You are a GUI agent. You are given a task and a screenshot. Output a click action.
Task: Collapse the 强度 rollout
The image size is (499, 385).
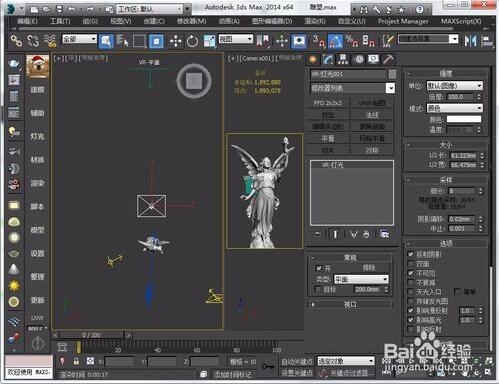pyautogui.click(x=446, y=74)
